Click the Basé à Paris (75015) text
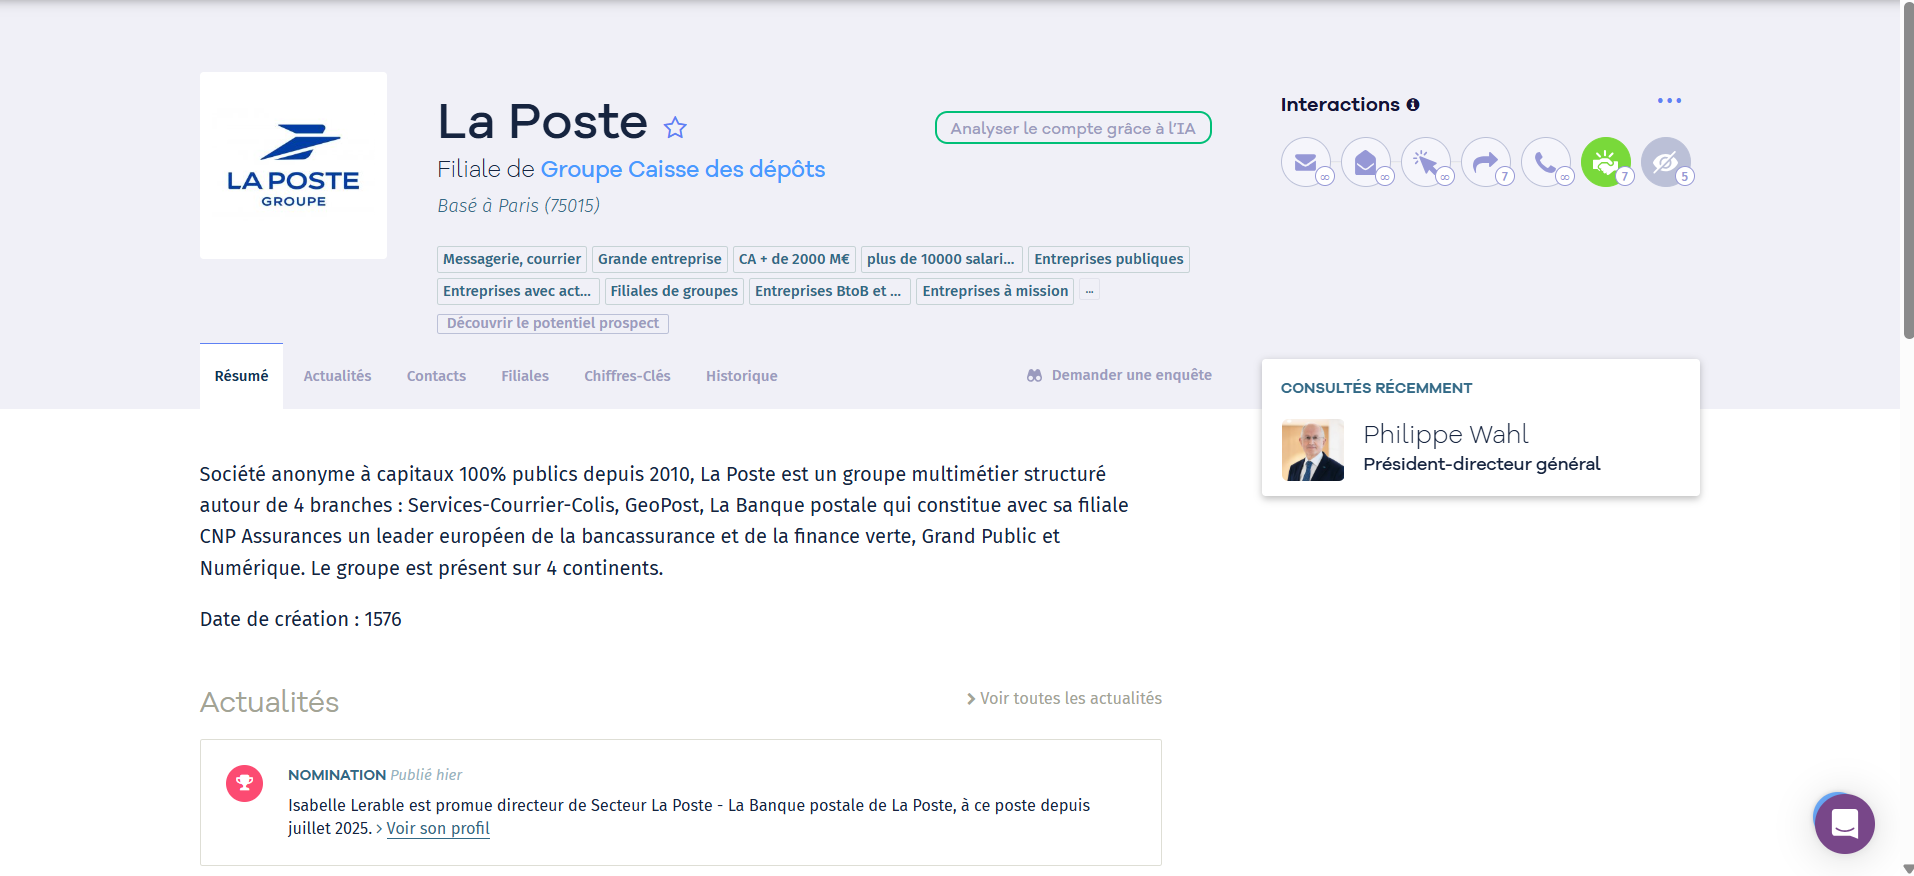 coord(518,205)
